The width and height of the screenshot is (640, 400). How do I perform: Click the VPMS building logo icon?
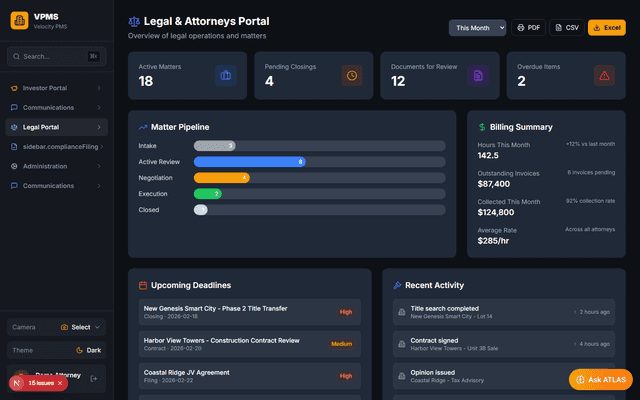[x=20, y=20]
